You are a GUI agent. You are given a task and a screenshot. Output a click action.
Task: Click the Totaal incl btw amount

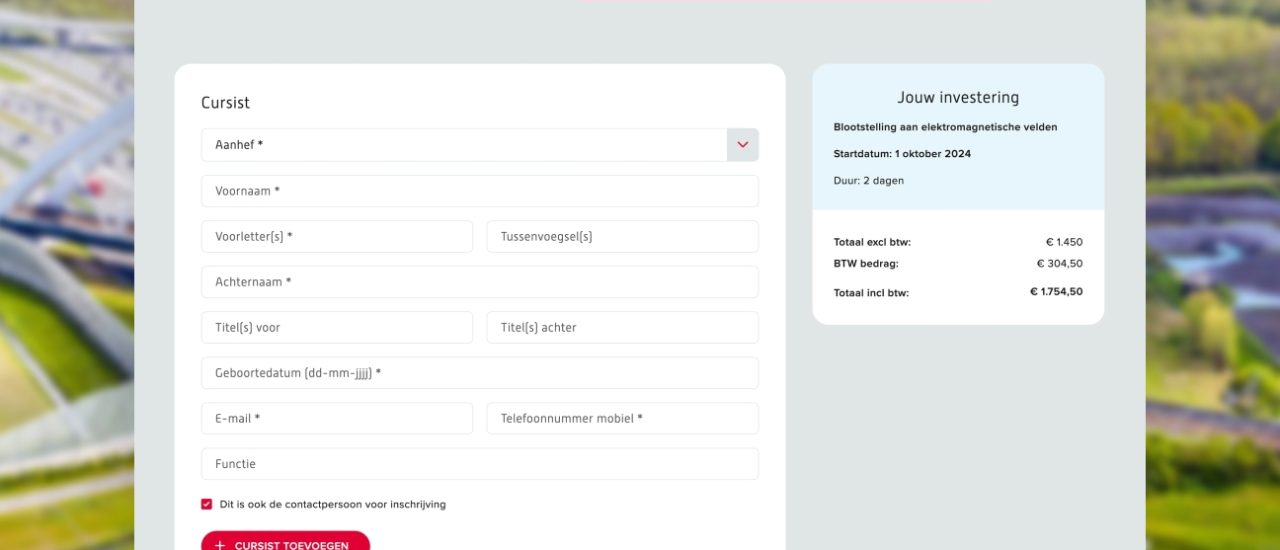tap(1056, 292)
